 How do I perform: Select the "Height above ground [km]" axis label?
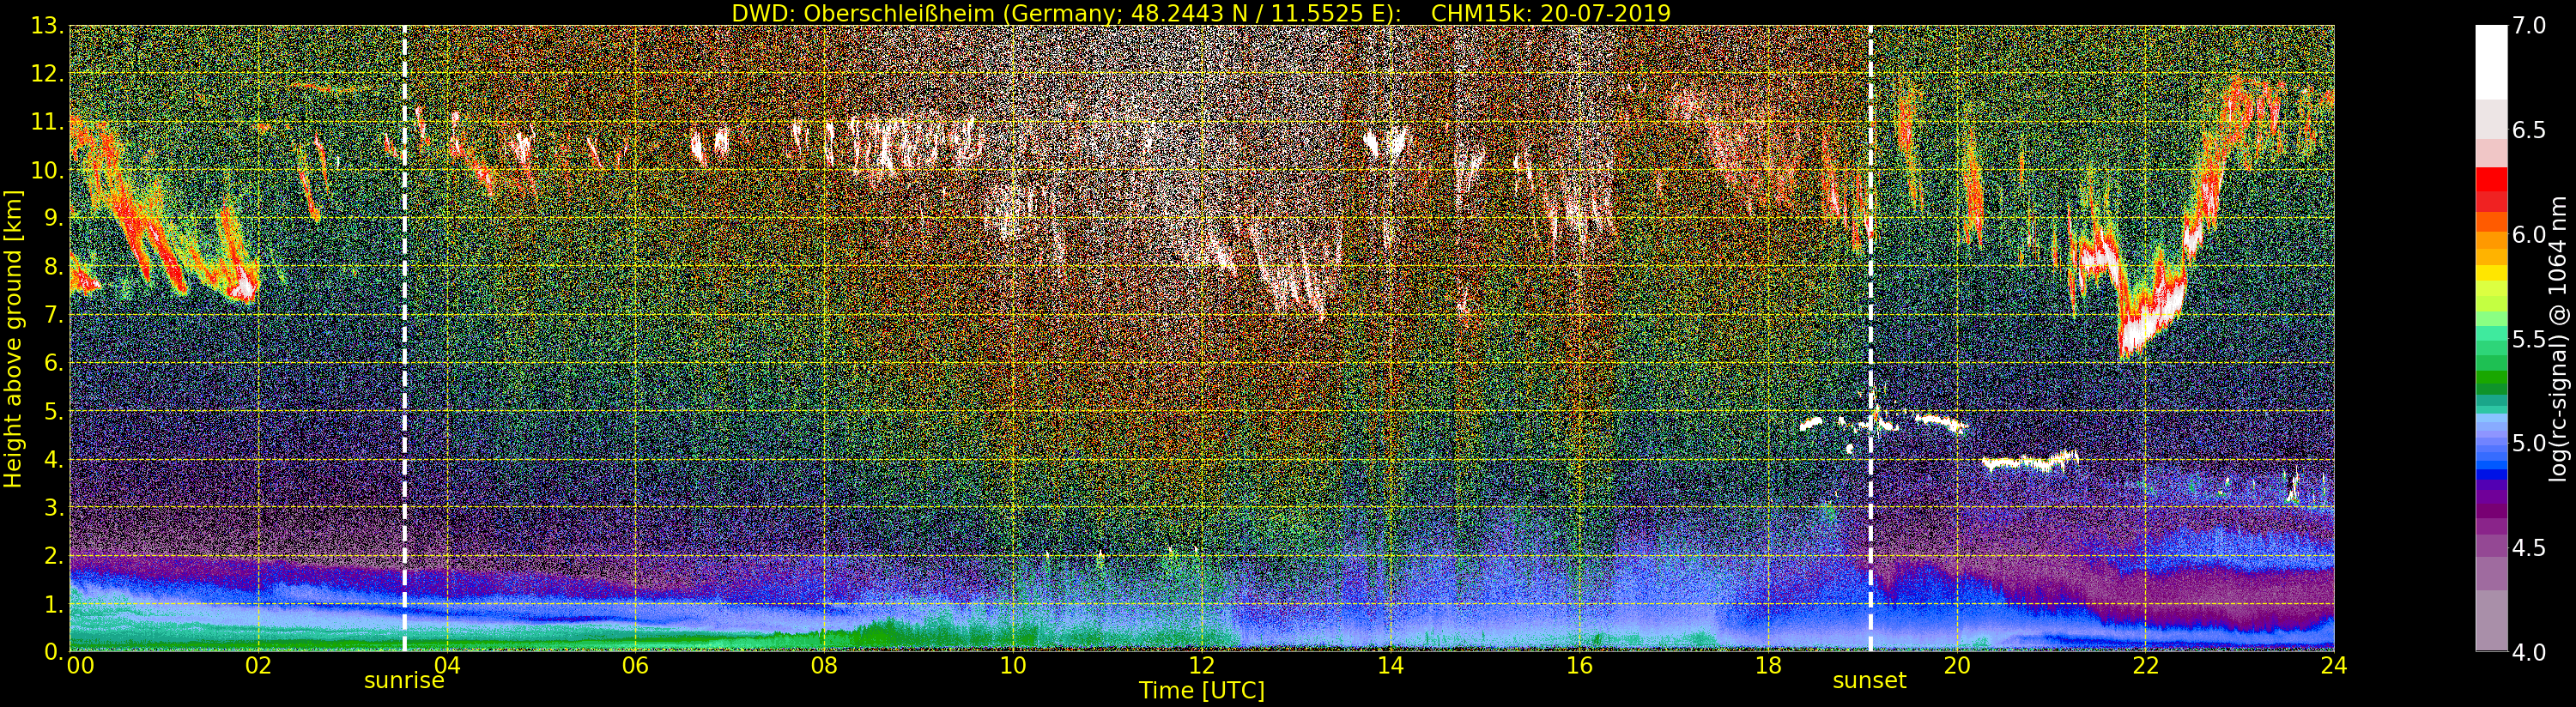pos(13,339)
